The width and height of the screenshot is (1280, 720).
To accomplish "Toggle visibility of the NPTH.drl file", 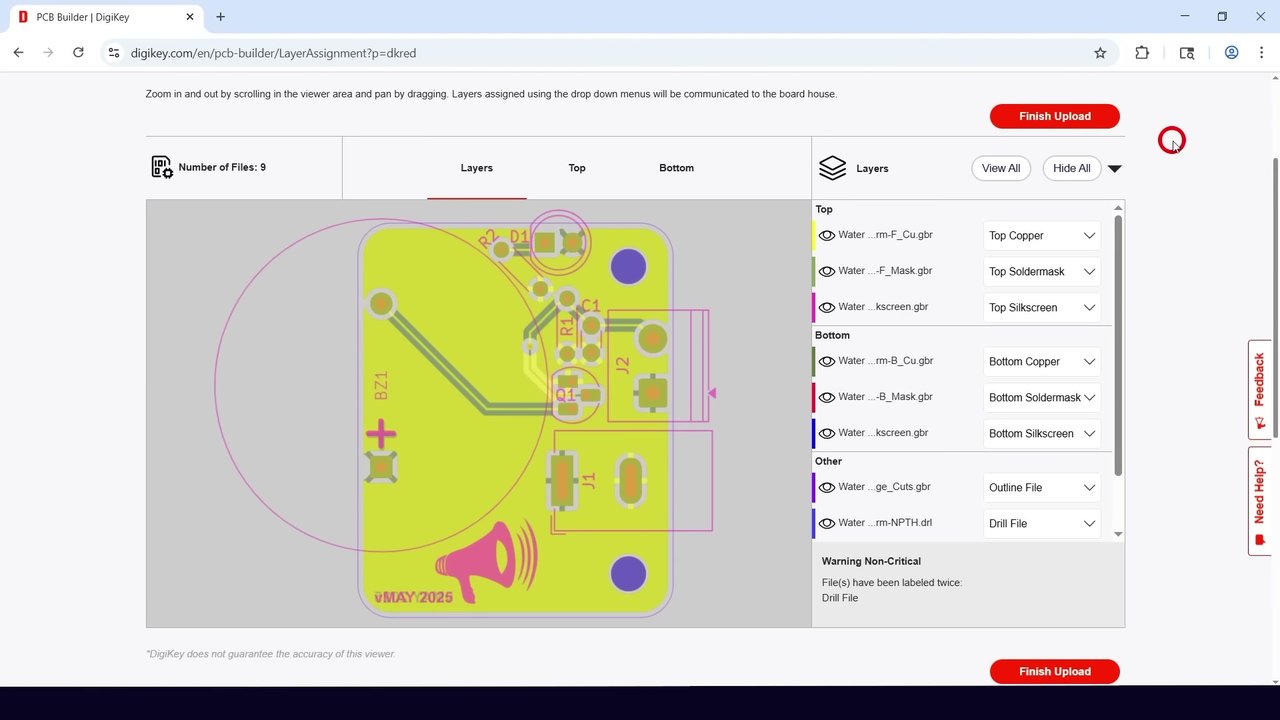I will [827, 524].
